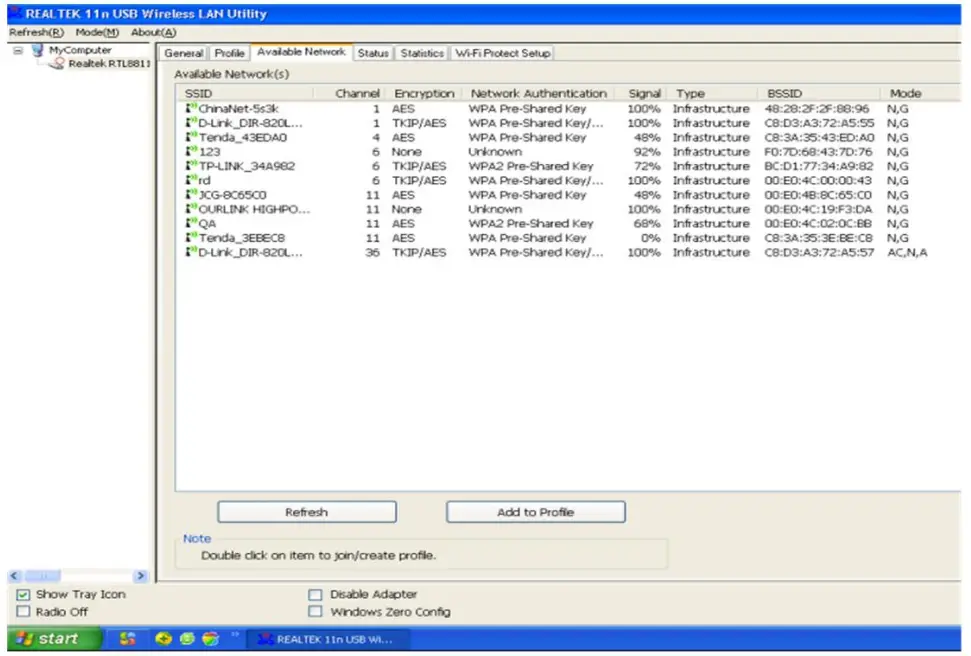Click the Realtek RTL881 adapter icon
Viewport: 971px width, 656px height.
coord(58,63)
